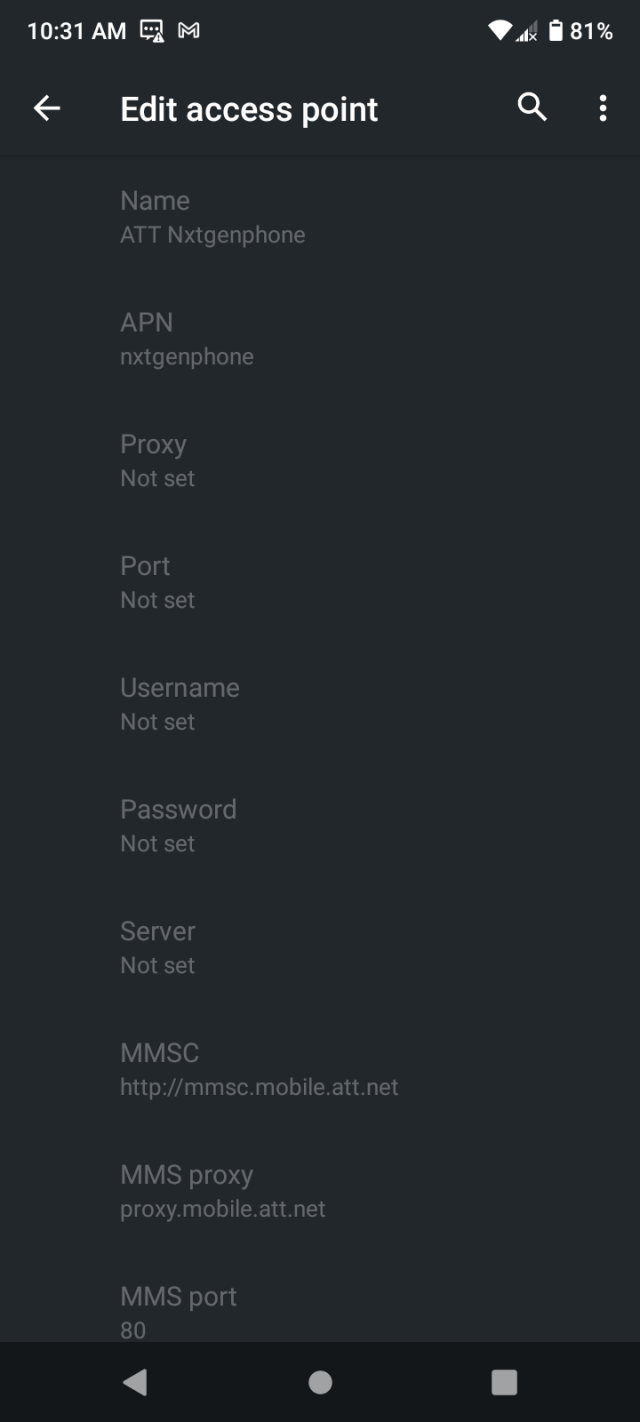Screen dimensions: 640x1422
Task: Tap the battery status icon
Action: click(556, 31)
